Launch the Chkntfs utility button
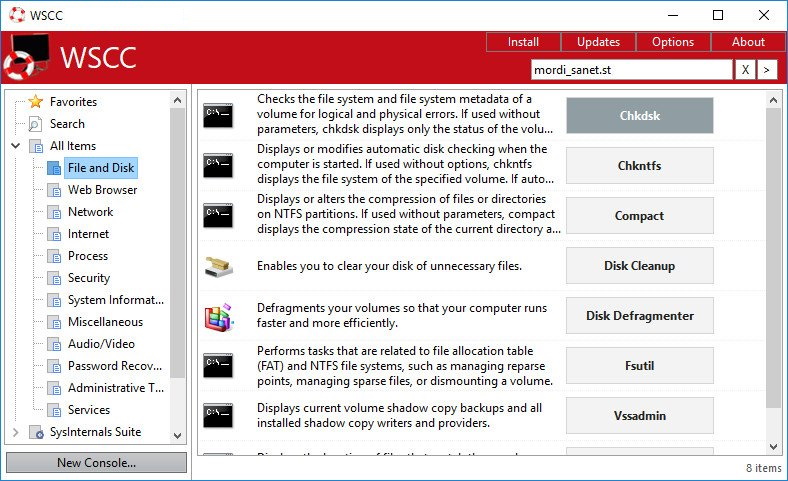This screenshot has height=481, width=788. (x=640, y=165)
